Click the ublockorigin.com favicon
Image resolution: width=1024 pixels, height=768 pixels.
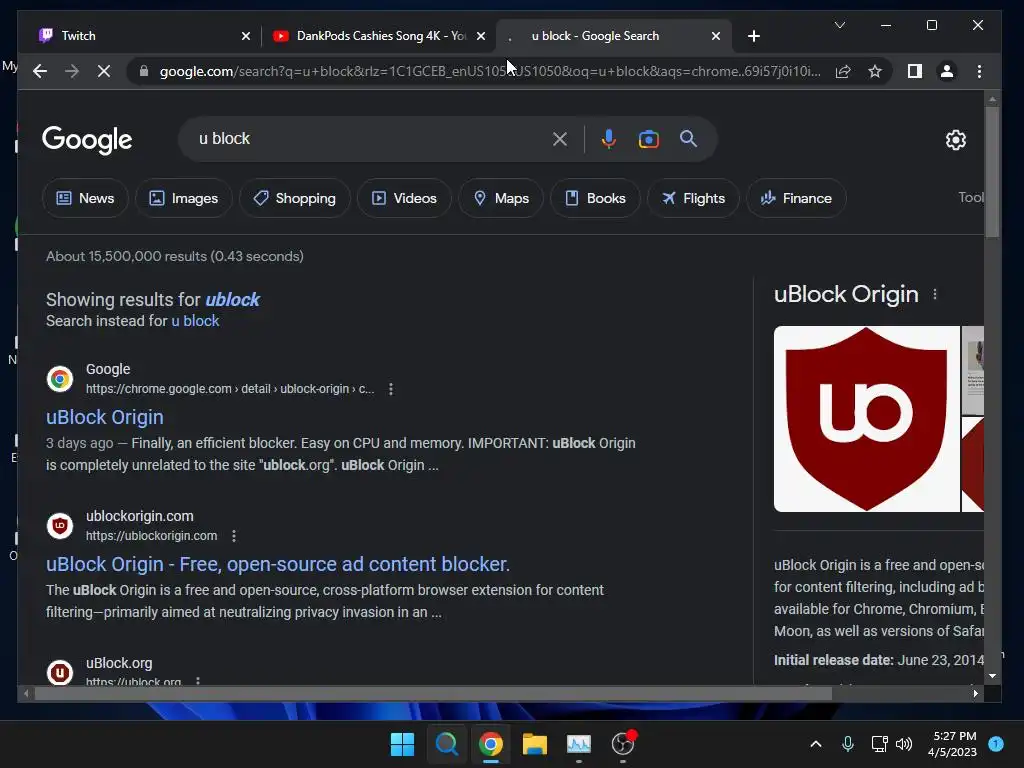pos(60,526)
